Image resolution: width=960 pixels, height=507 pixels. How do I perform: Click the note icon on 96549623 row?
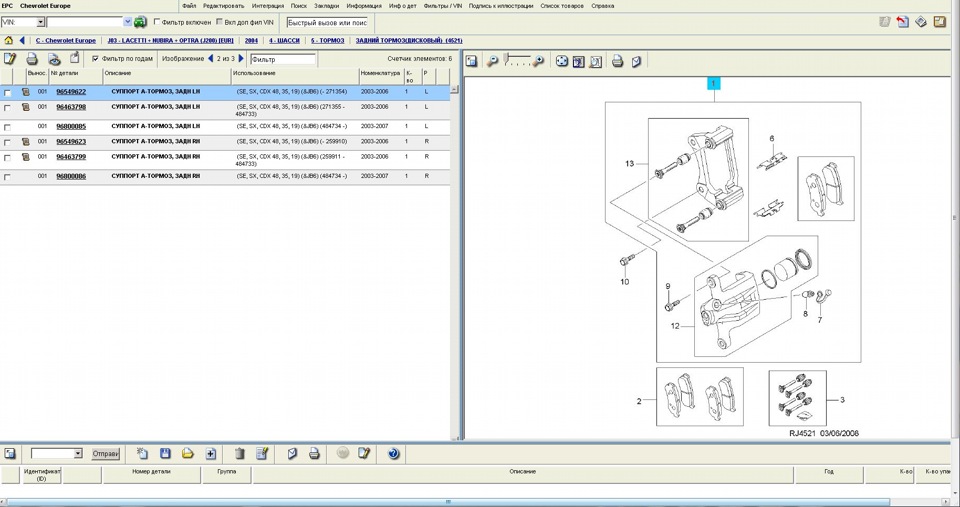(26, 141)
